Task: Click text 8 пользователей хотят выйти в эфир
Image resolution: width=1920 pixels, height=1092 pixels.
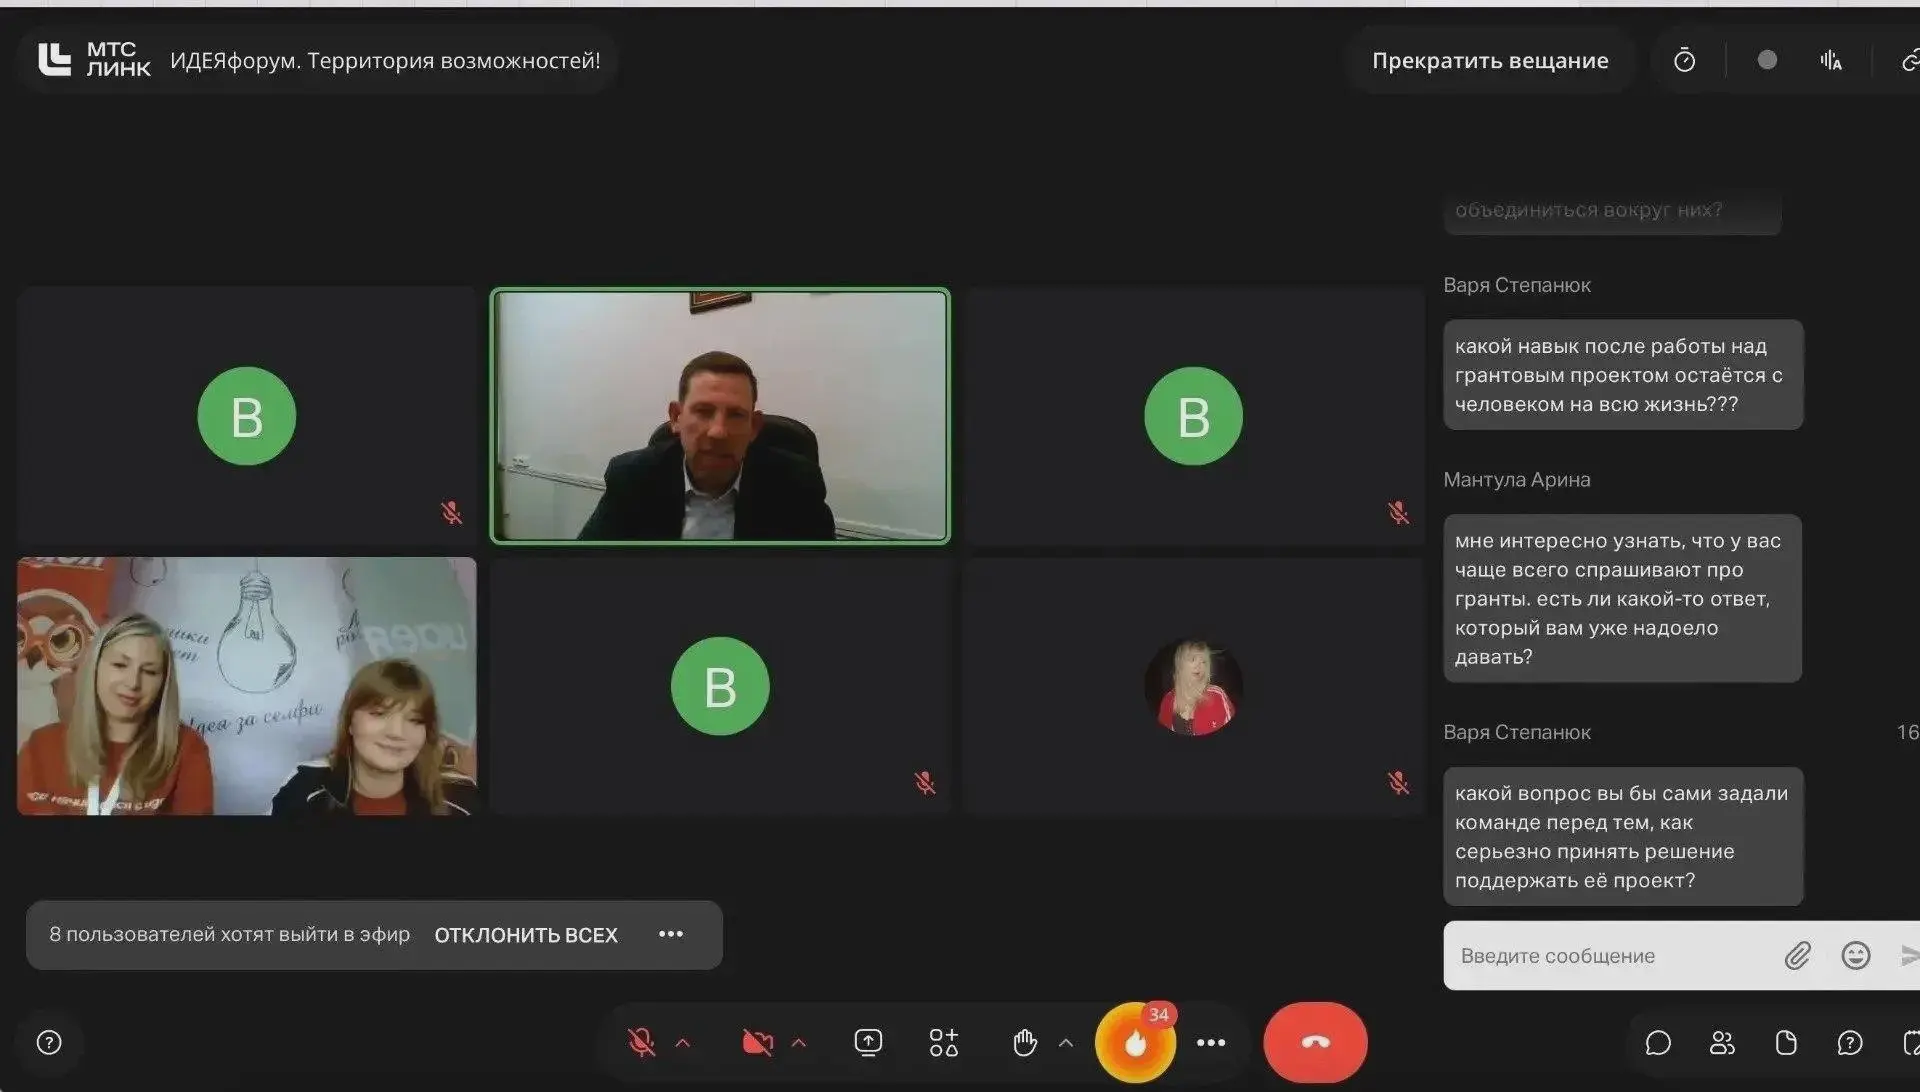Action: [230, 934]
